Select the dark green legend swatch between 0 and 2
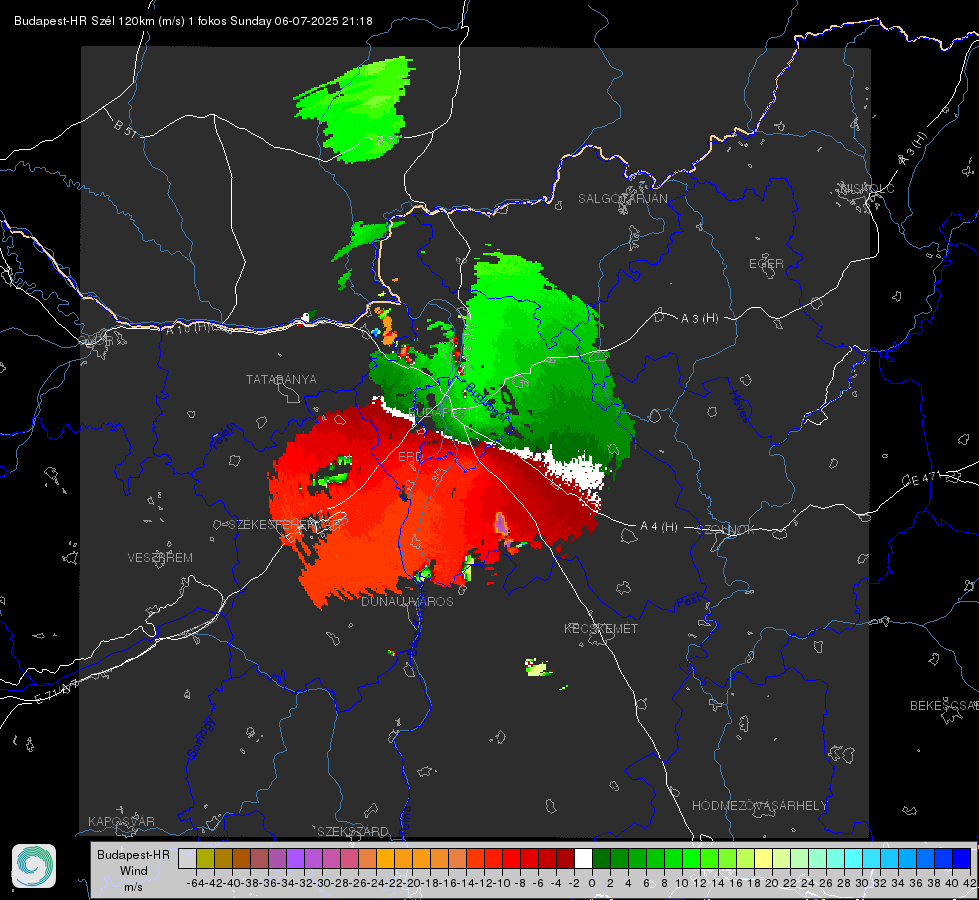Image resolution: width=979 pixels, height=900 pixels. [x=601, y=859]
